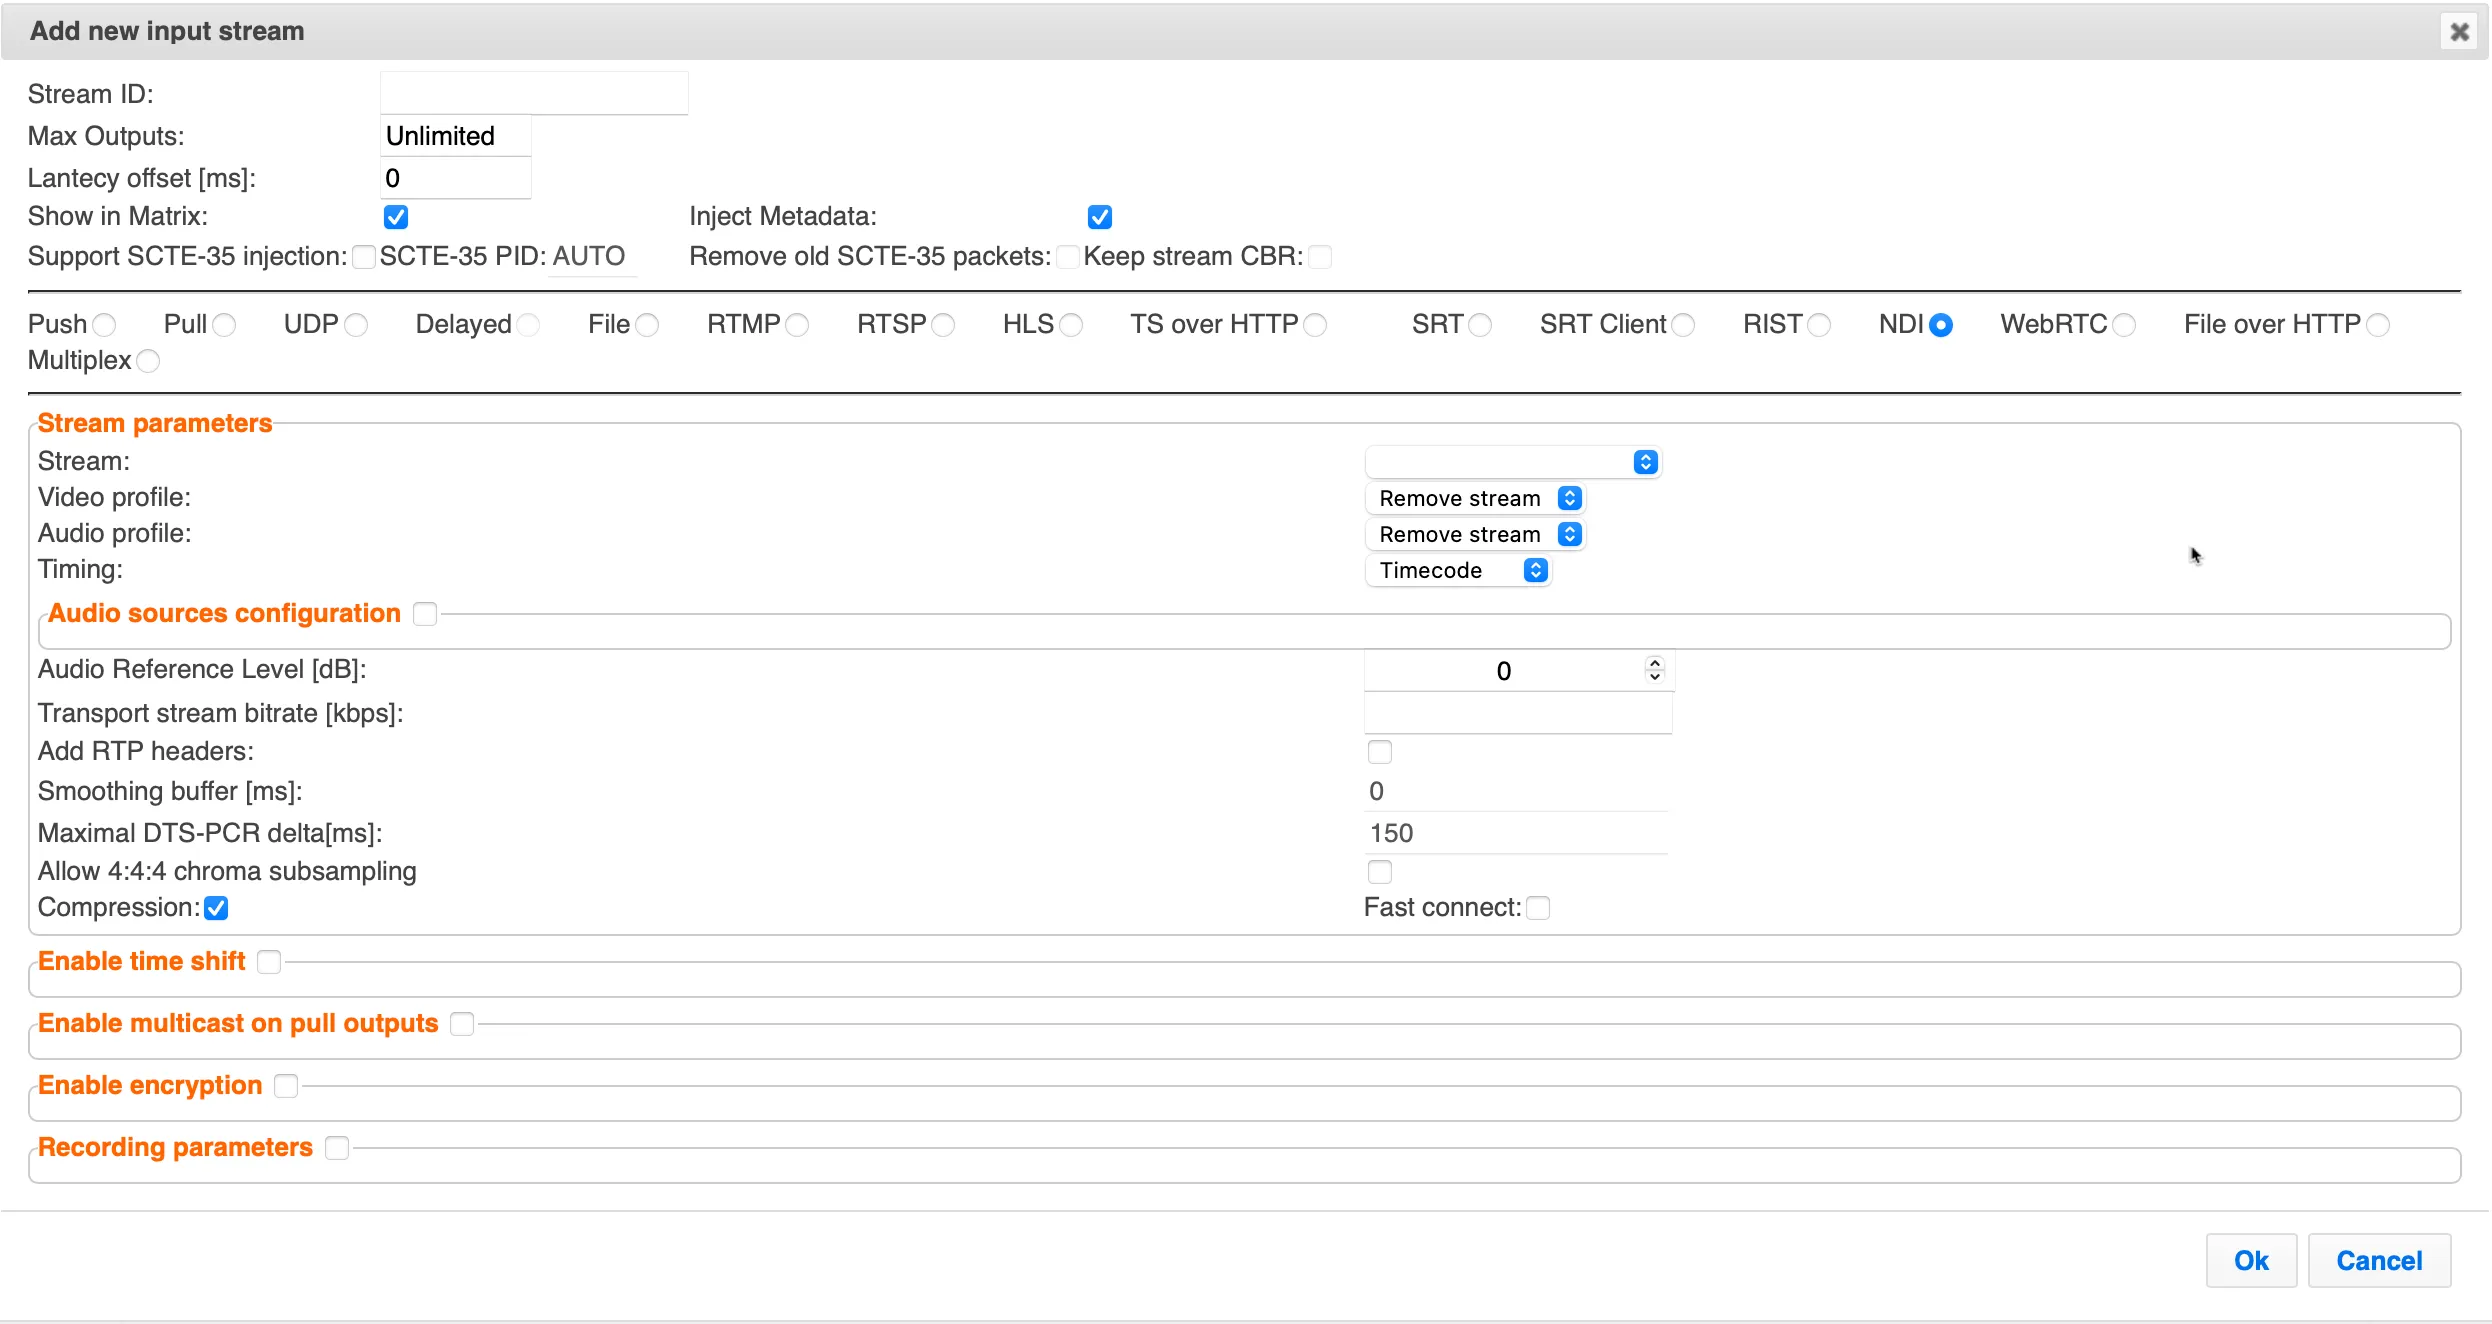
Task: Select the Delayed input type
Action: pos(528,325)
